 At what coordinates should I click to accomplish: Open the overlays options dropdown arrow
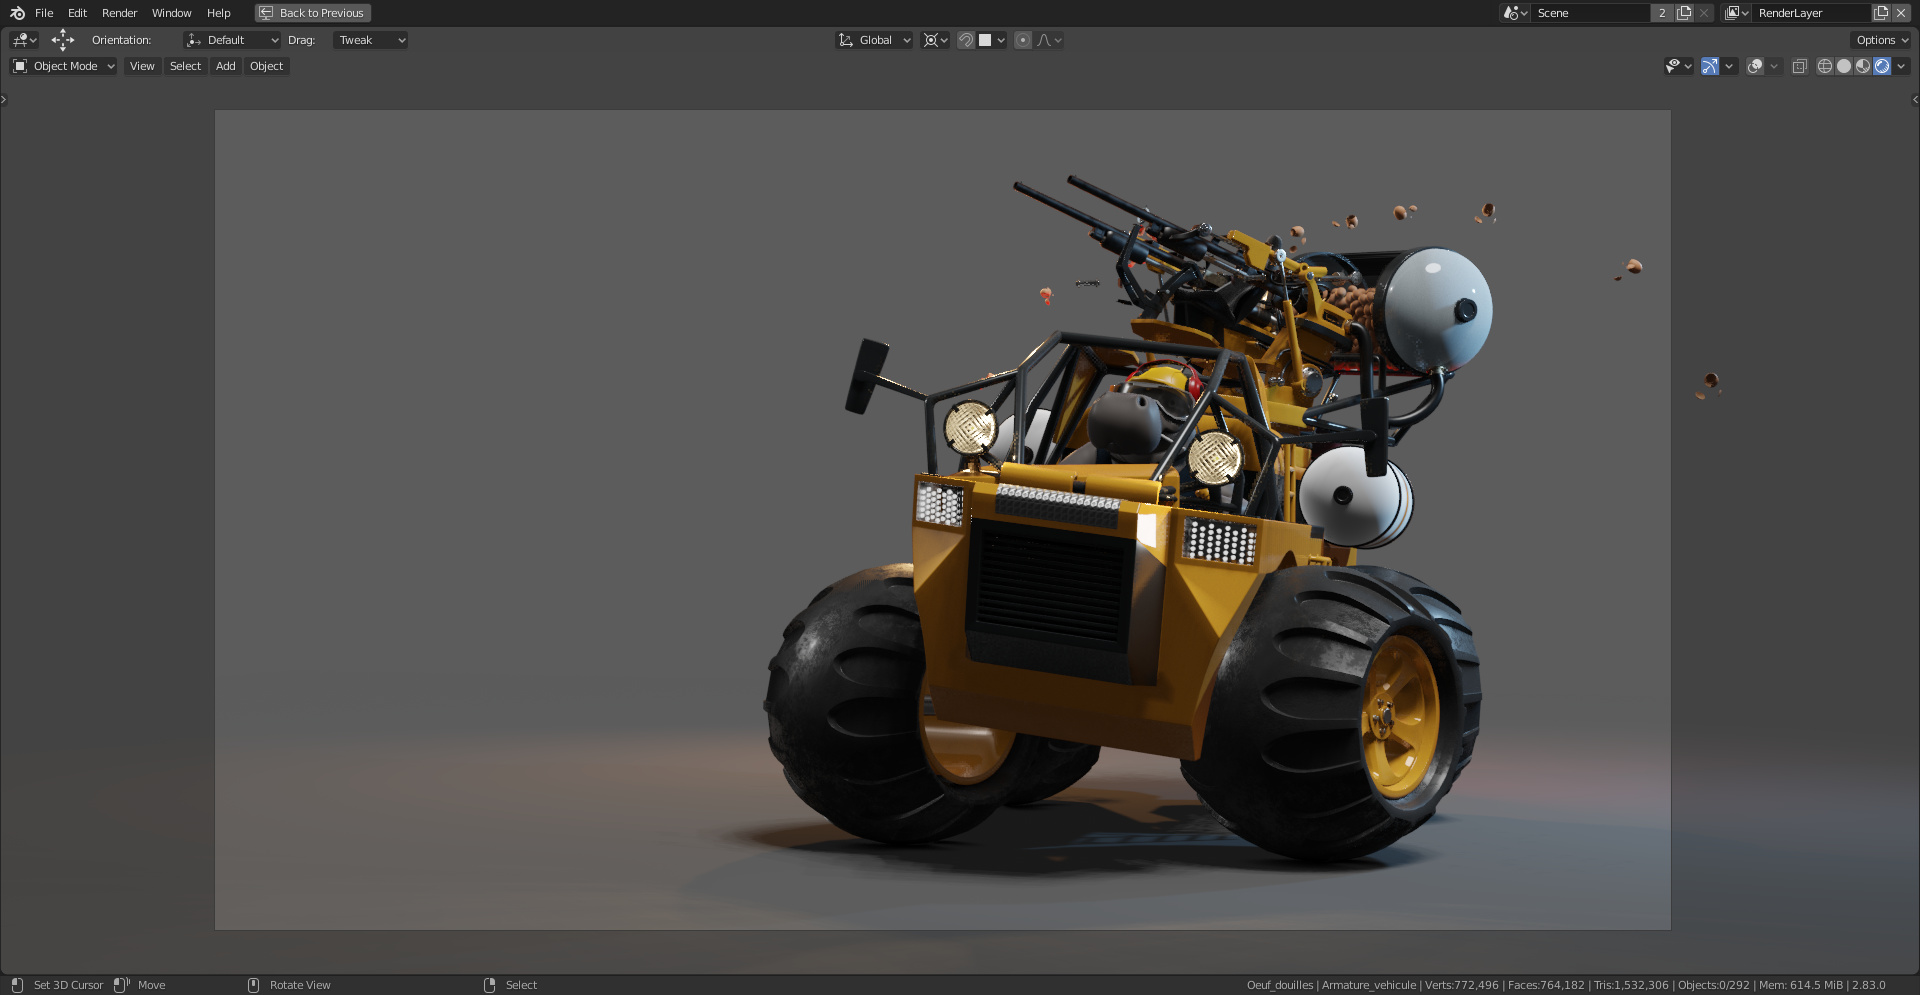tap(1774, 66)
